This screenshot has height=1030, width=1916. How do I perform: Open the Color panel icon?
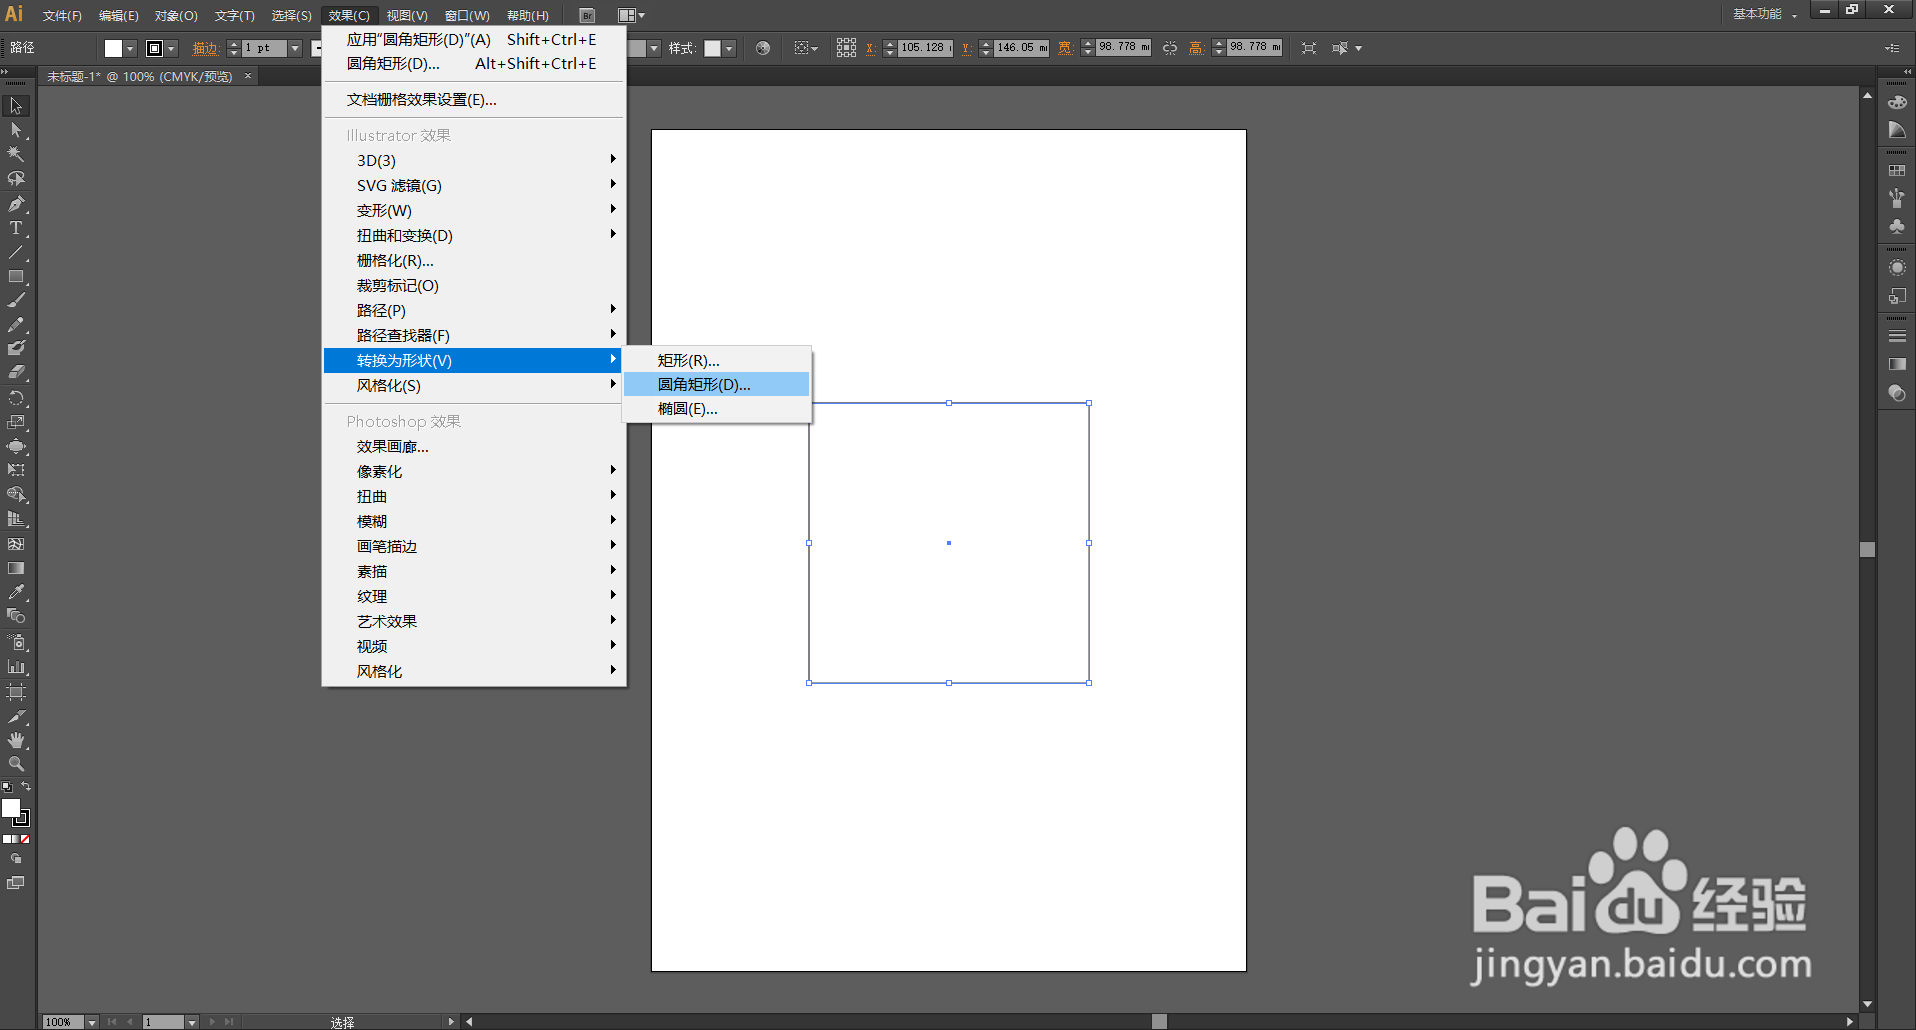[1897, 102]
